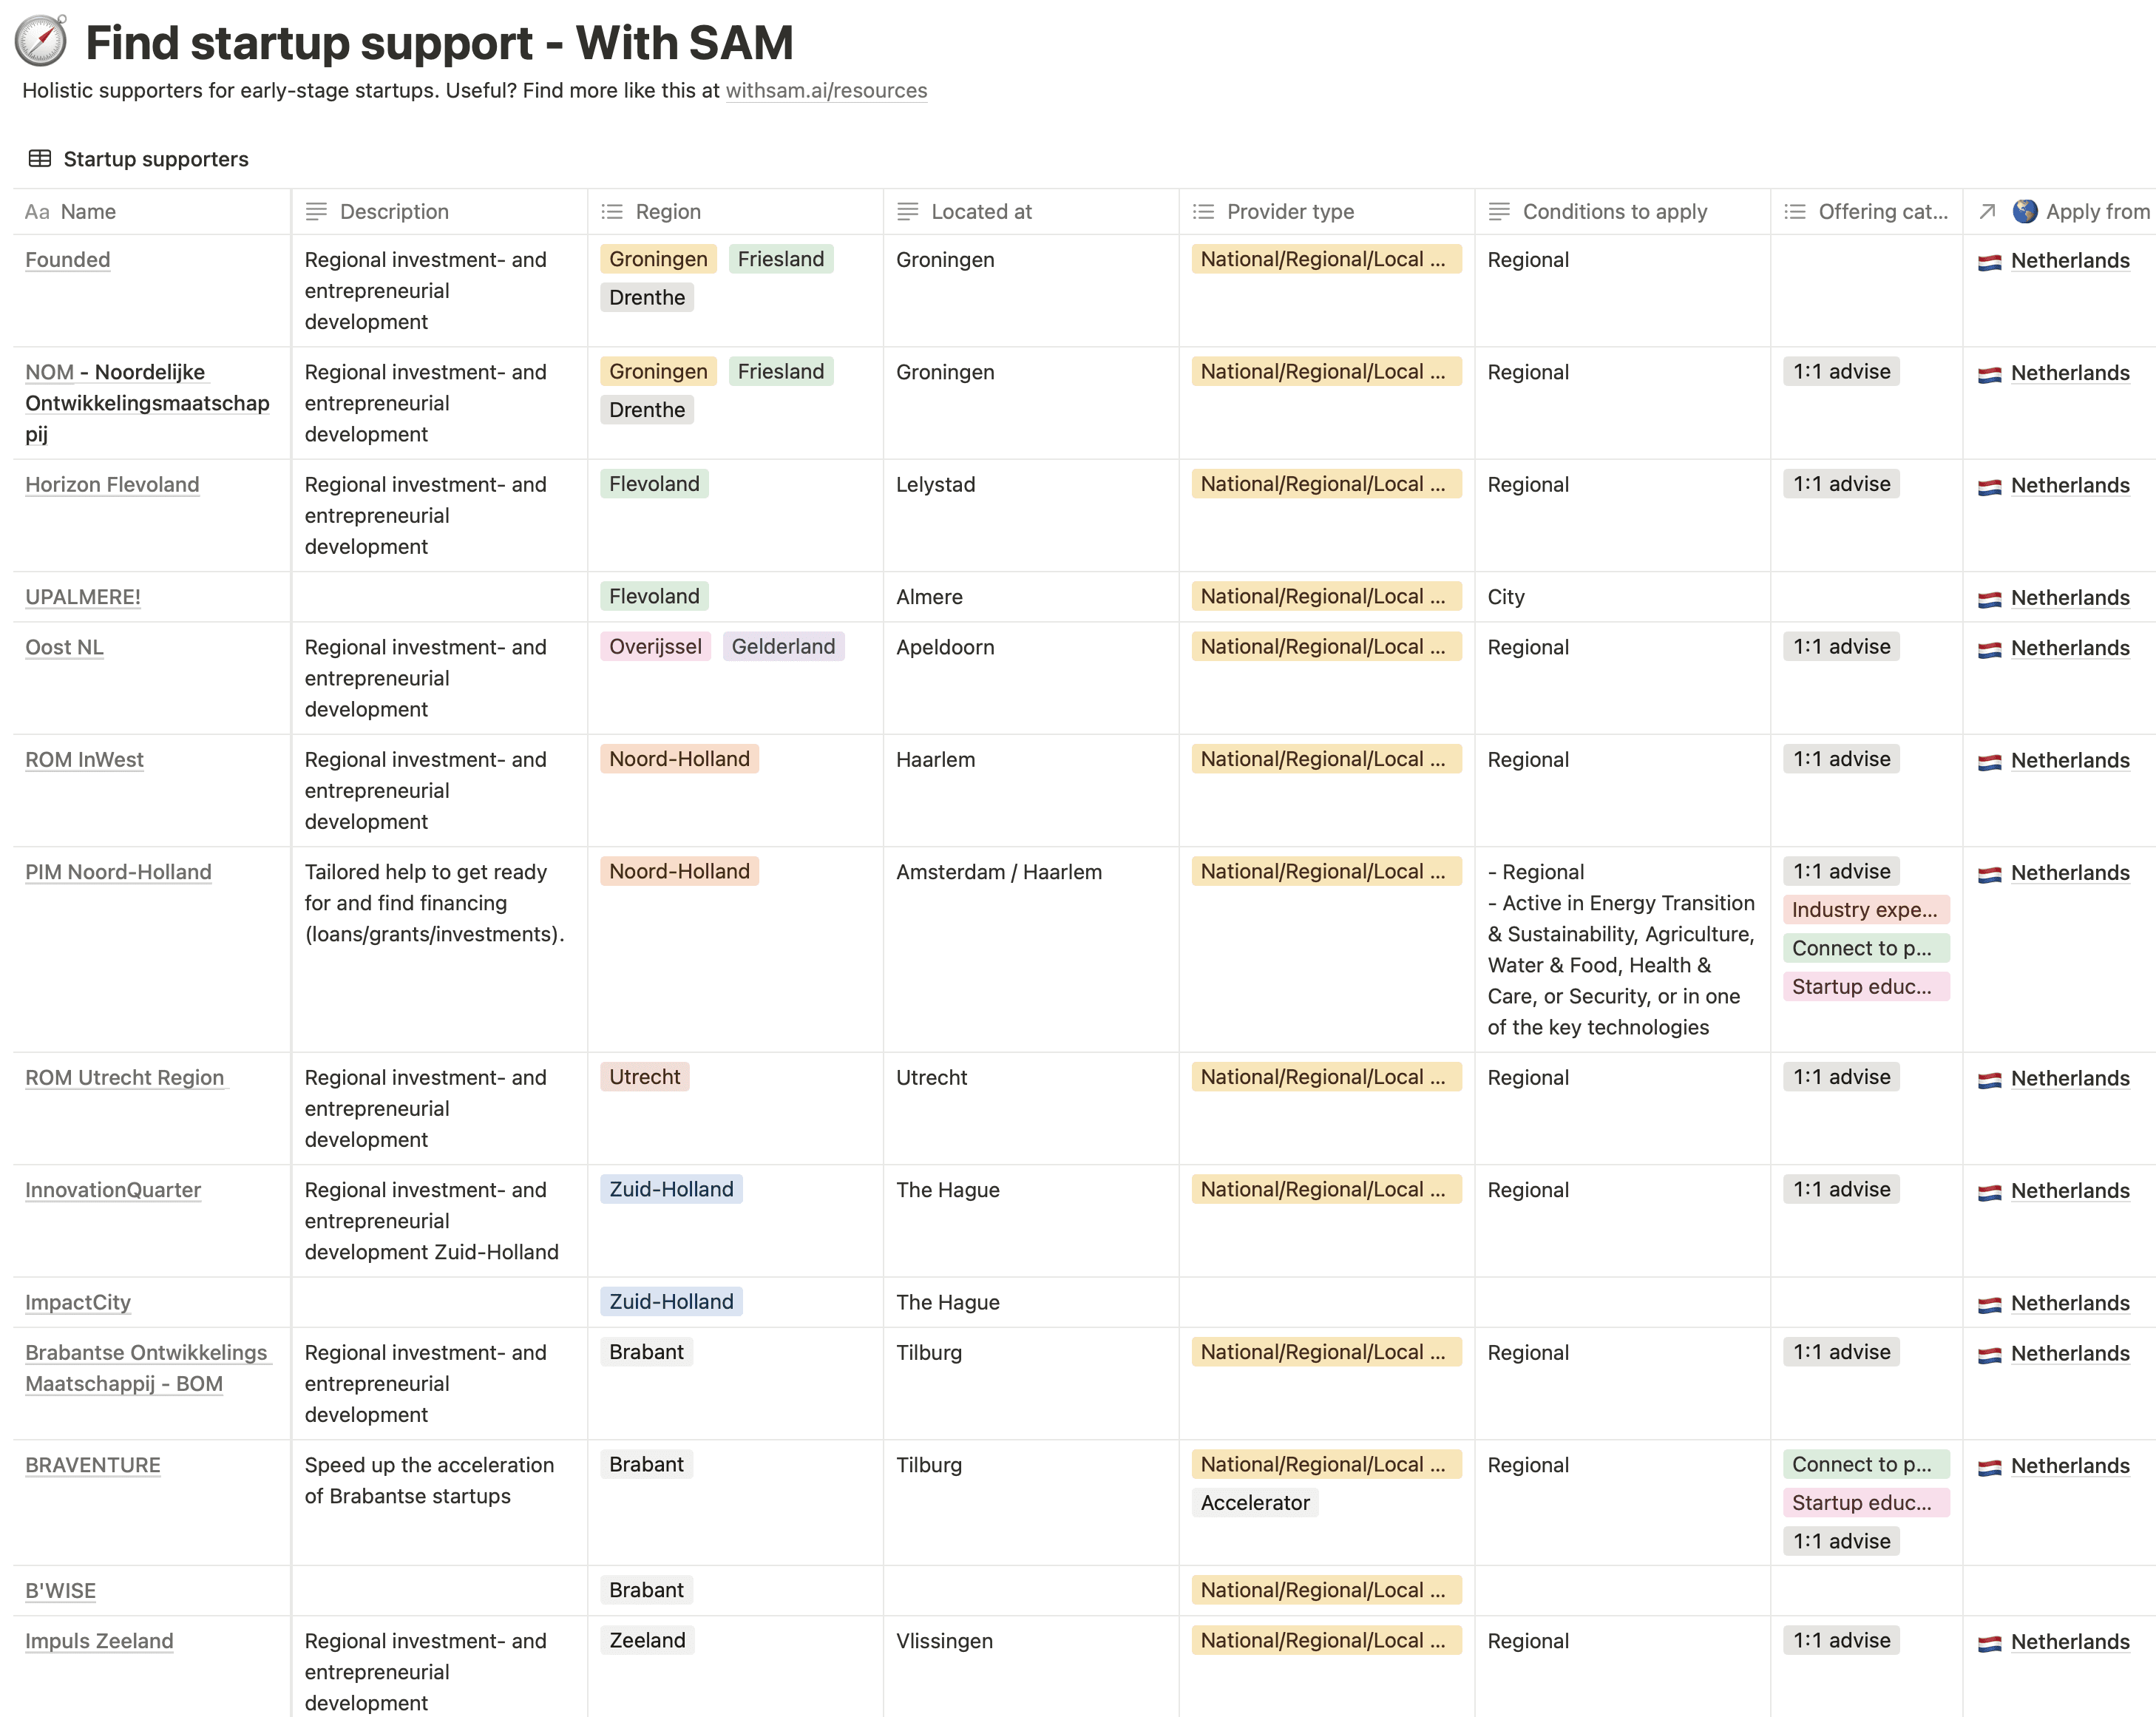Click the Accelerator tag in BRAVENTURE row

point(1255,1502)
